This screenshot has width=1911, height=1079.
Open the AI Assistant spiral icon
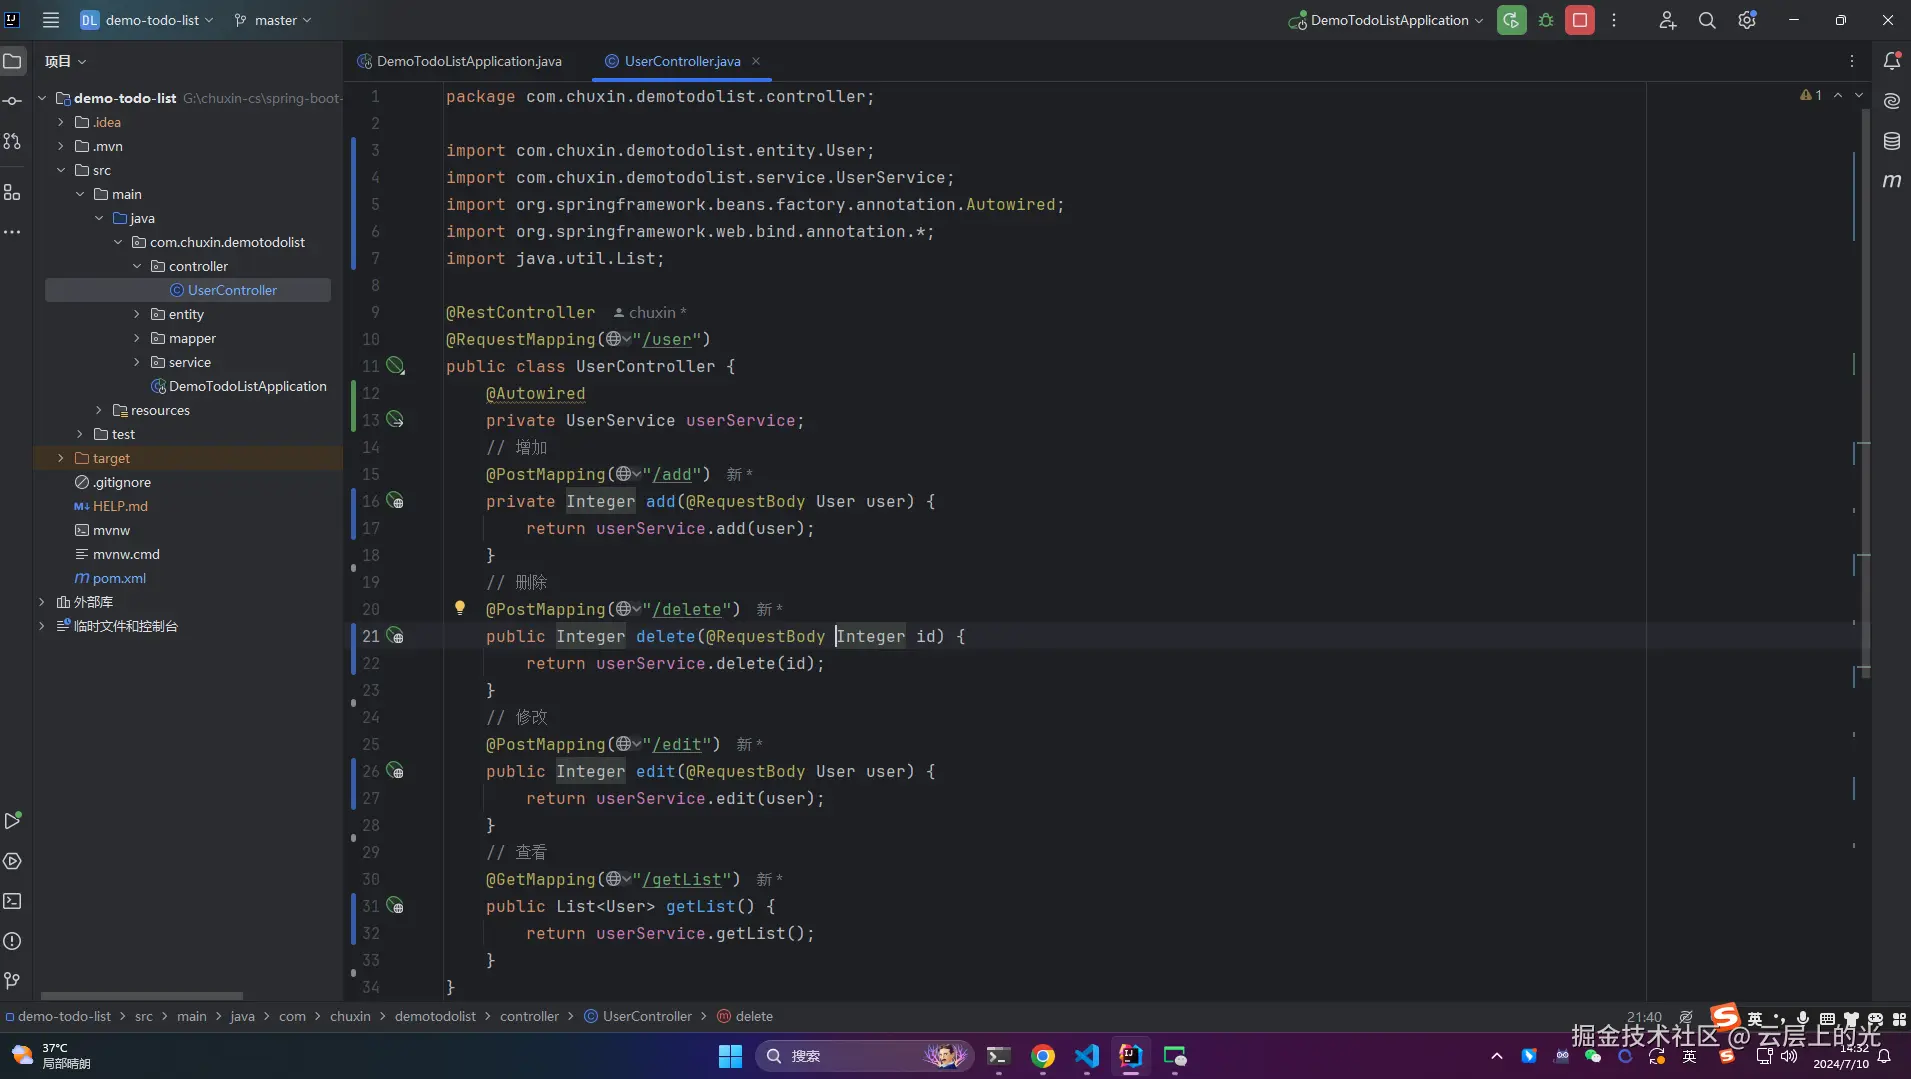click(x=1892, y=101)
